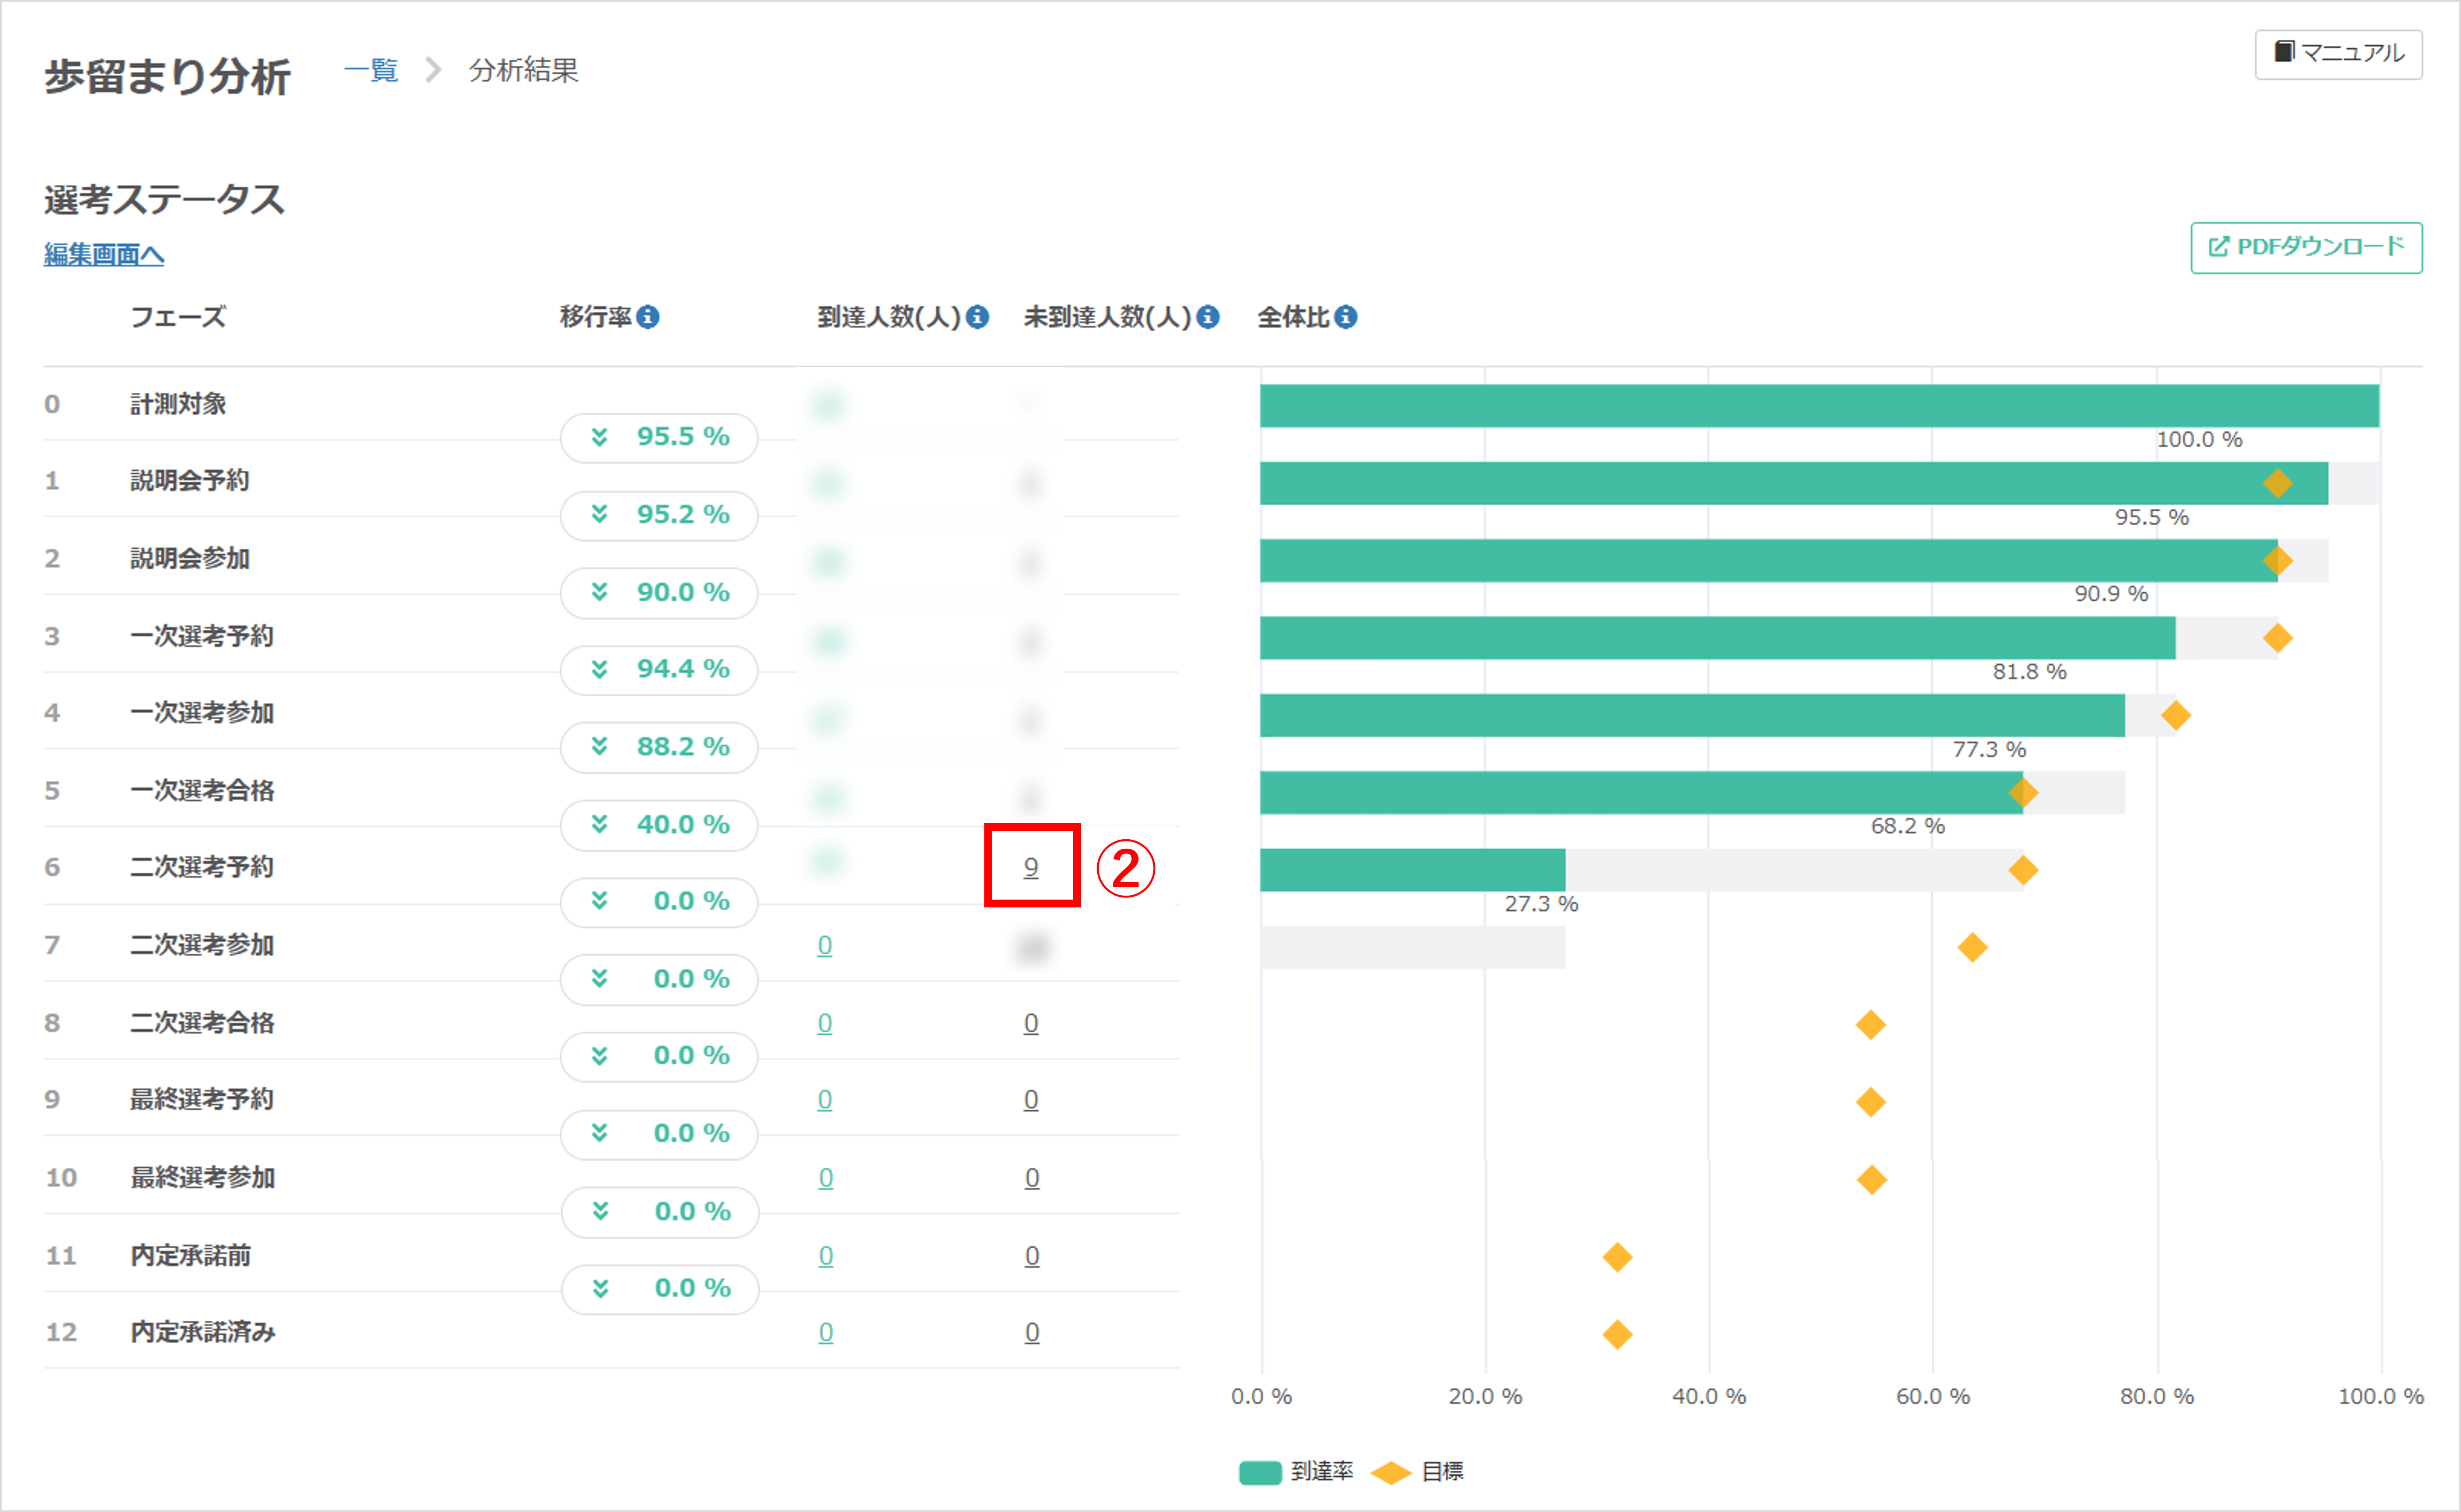2461x1512 pixels.
Task: Click 未到達人数 0 for 二次選考合格
Action: [1031, 1023]
